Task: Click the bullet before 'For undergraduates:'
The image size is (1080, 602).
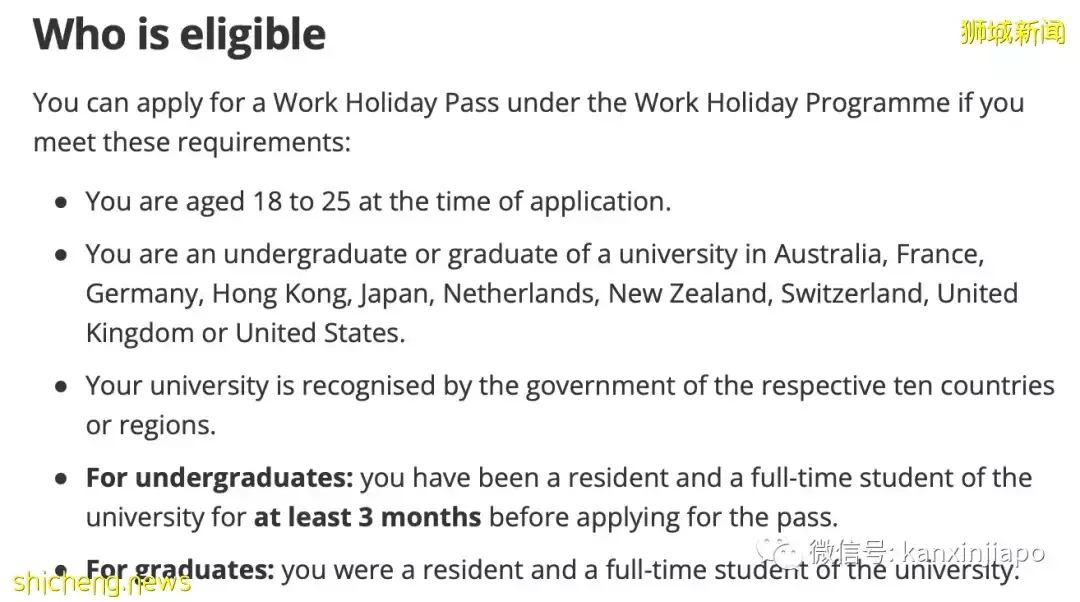Action: point(61,478)
